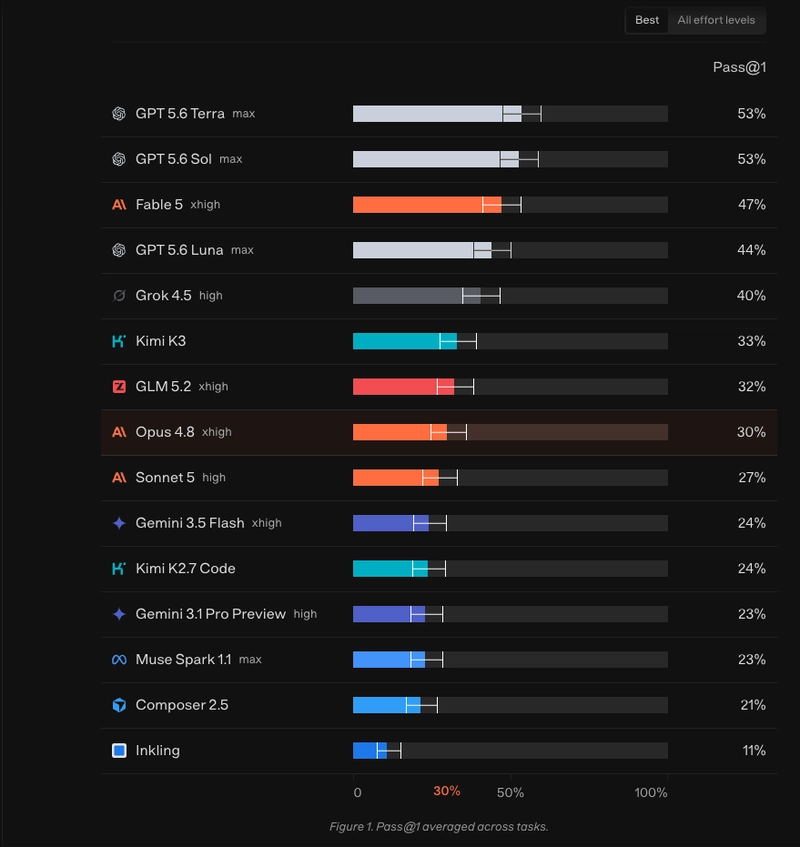
Task: Click the blue square Inkling icon
Action: point(119,750)
